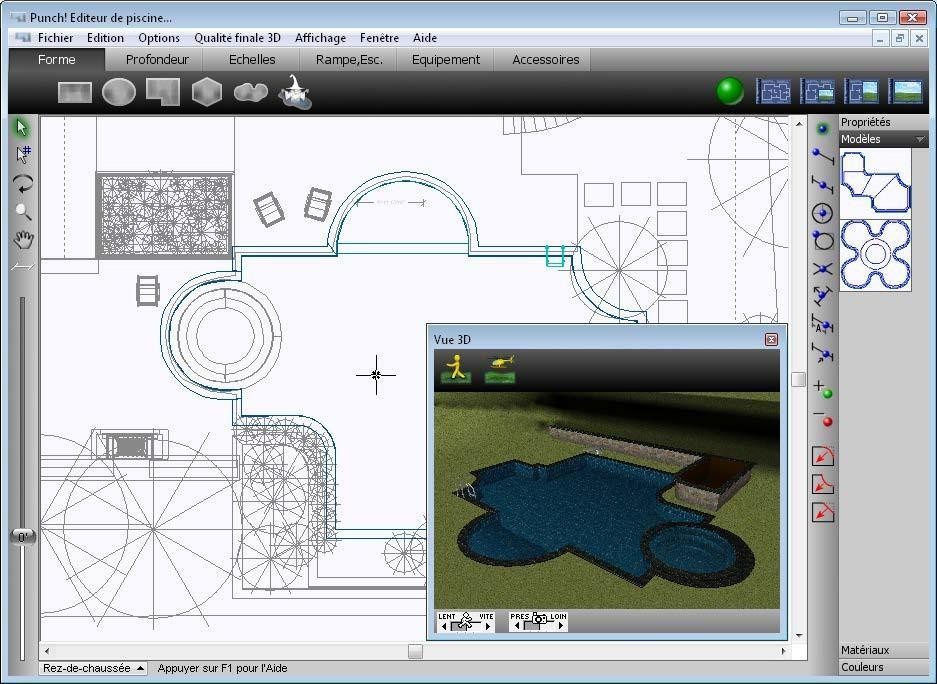
Task: Add a point with plus green ball
Action: [x=823, y=390]
